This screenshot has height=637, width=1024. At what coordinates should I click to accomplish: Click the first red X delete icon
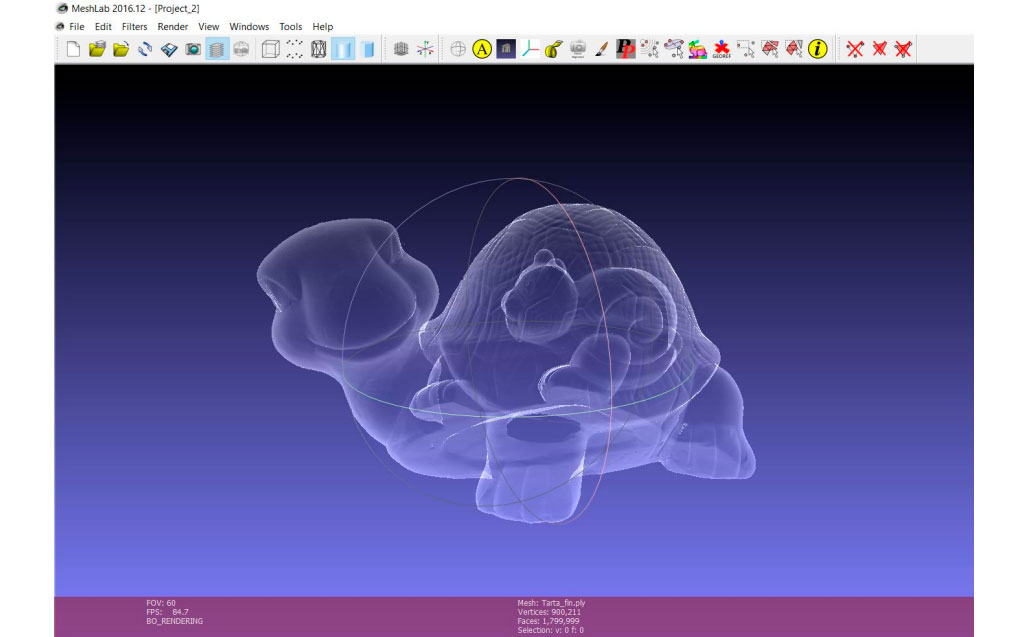pos(855,49)
